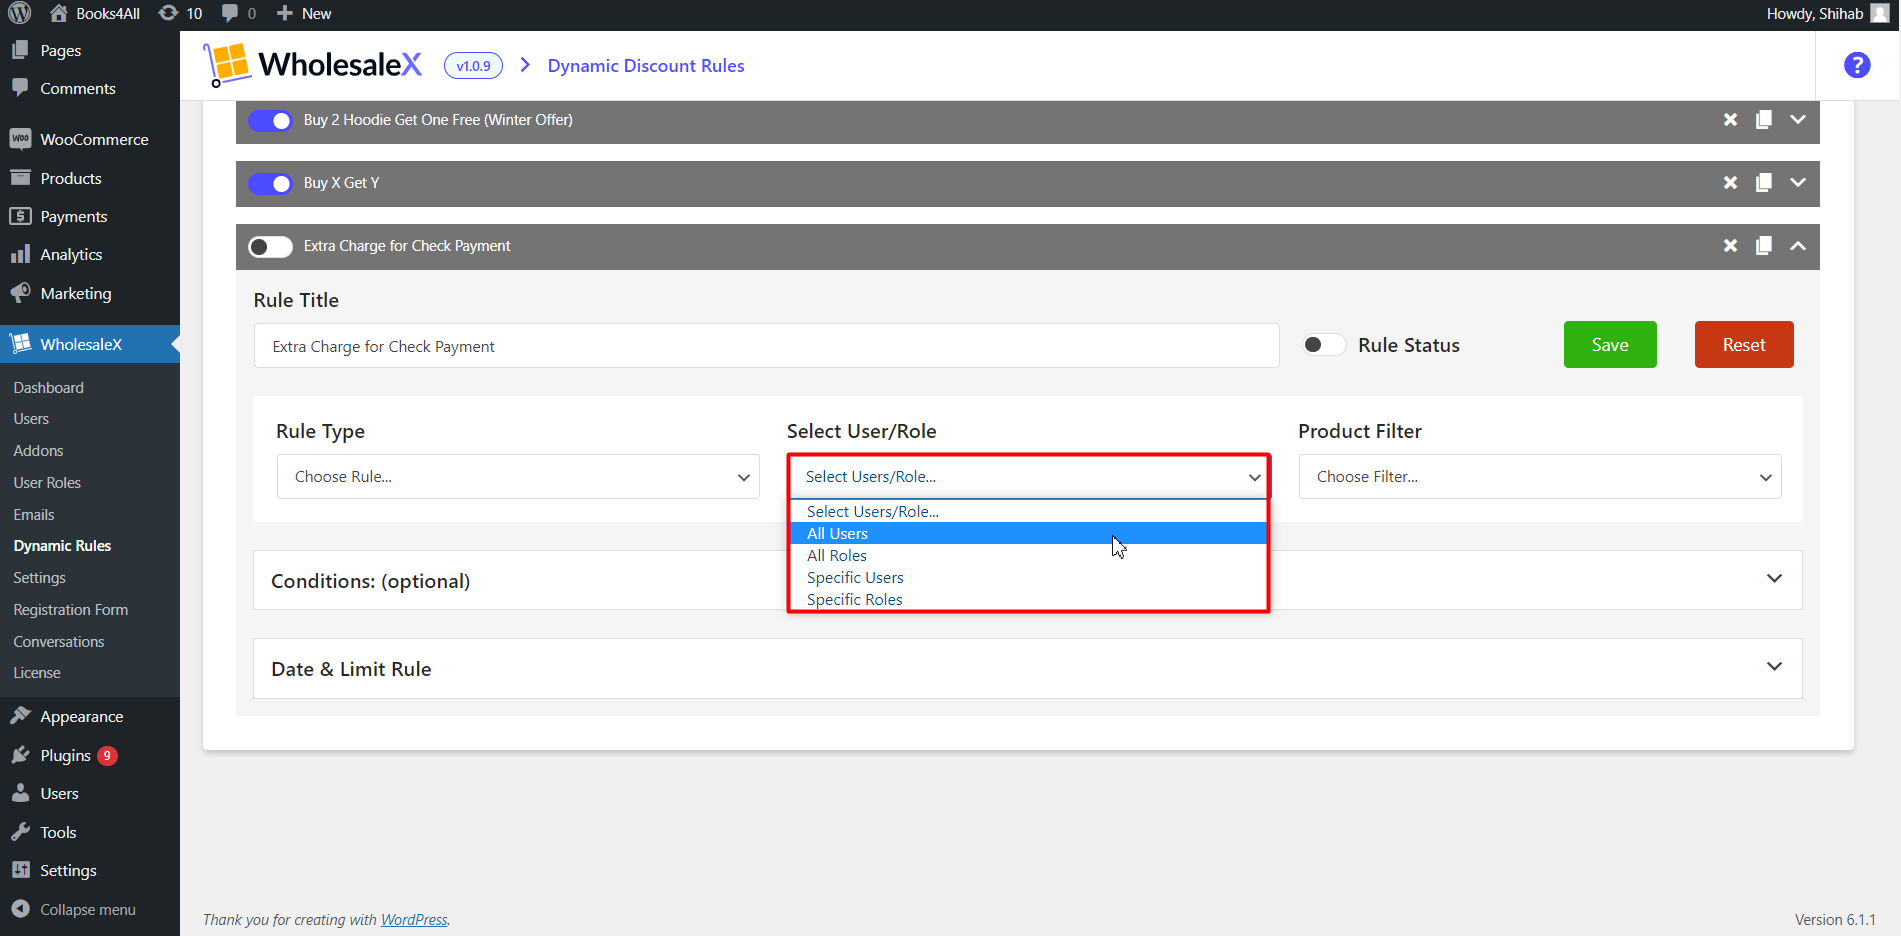
Task: Expand the Buy 2 Hoodie Get One Free rule
Action: (x=1798, y=120)
